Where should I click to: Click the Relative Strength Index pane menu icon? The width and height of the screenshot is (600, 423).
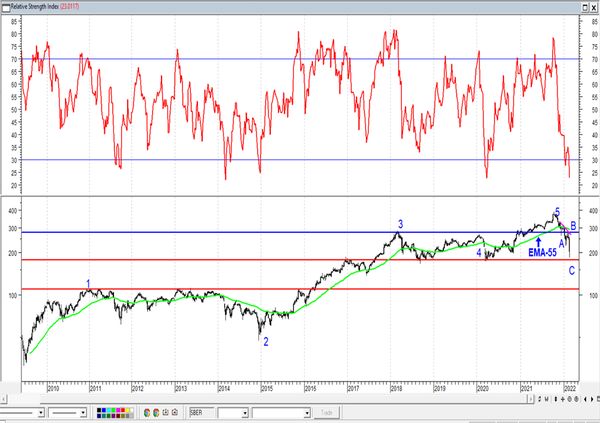coord(6,7)
